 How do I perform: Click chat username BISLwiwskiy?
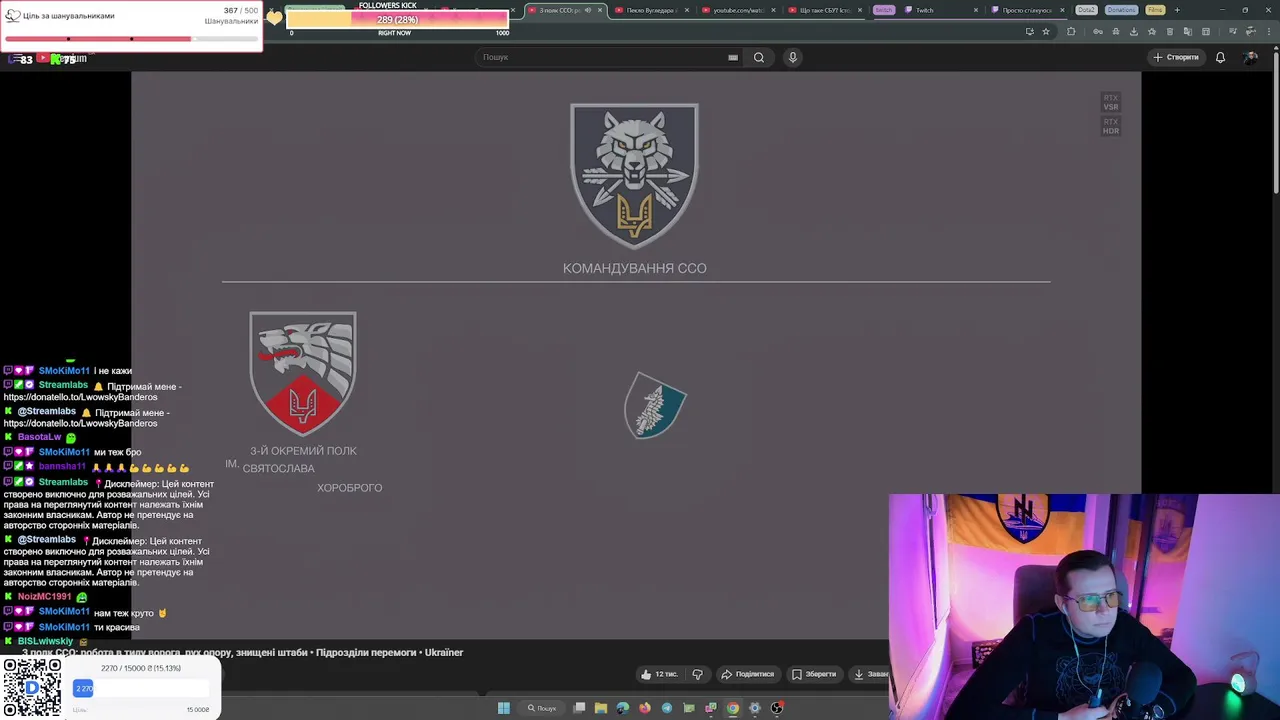coord(46,641)
